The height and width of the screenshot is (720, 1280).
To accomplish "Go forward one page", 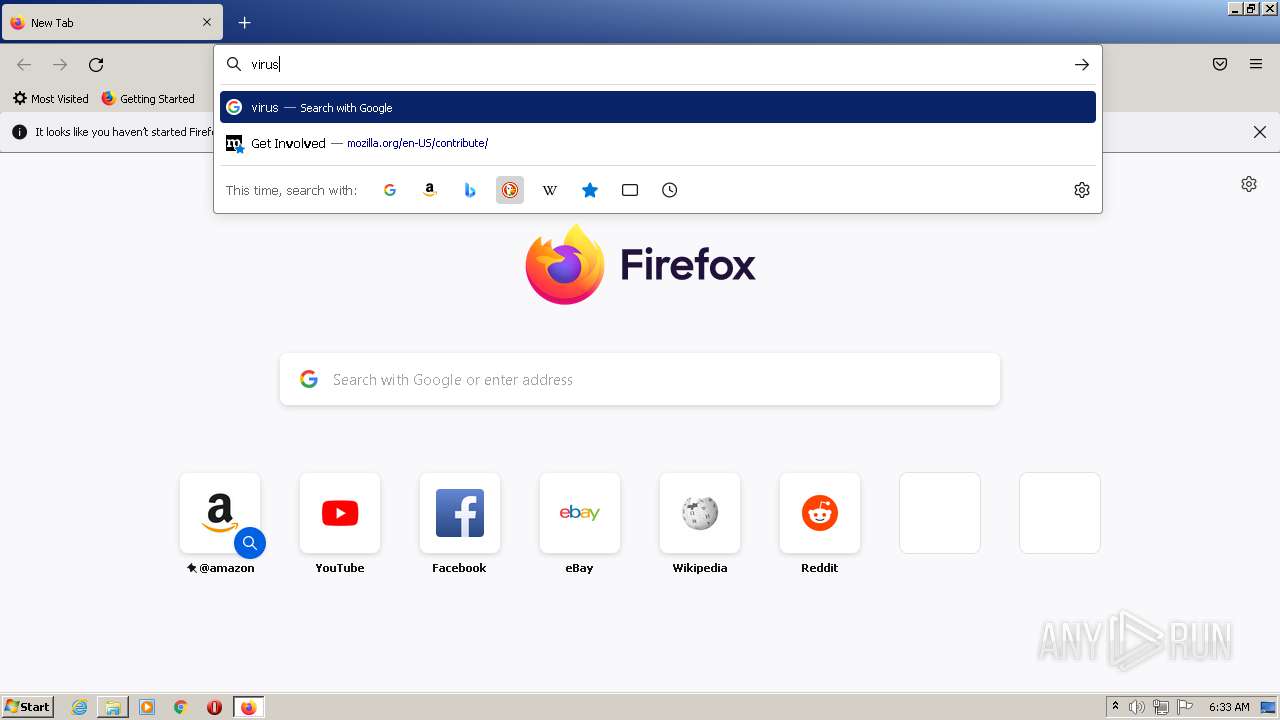I will point(60,65).
